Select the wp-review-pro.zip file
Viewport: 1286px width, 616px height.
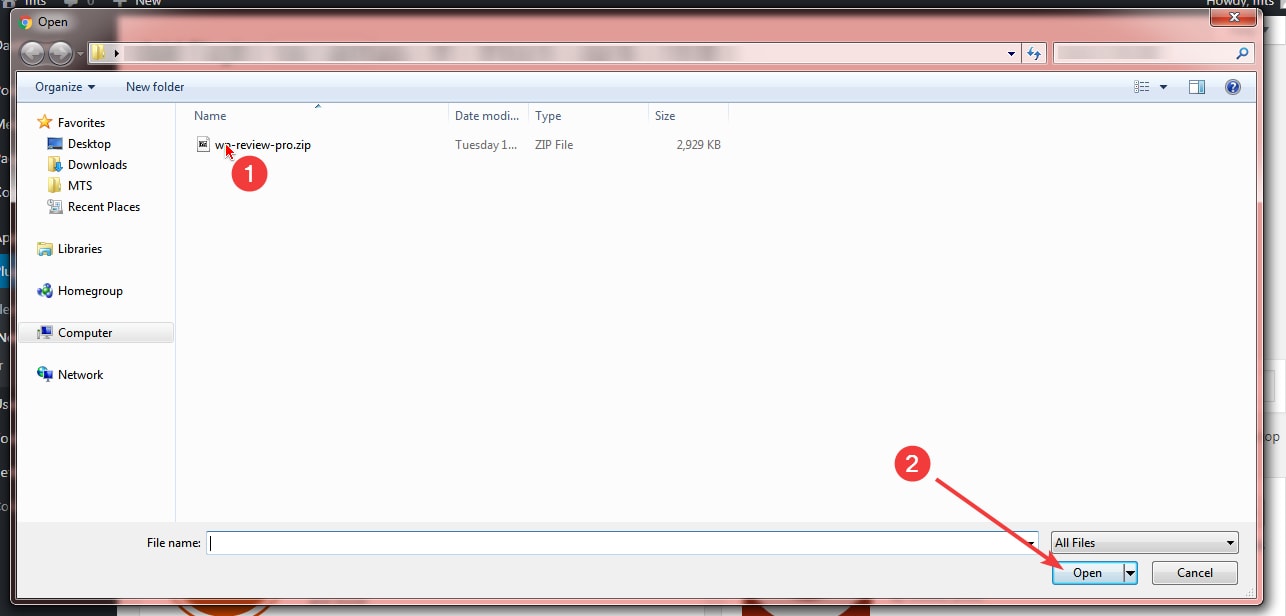262,145
